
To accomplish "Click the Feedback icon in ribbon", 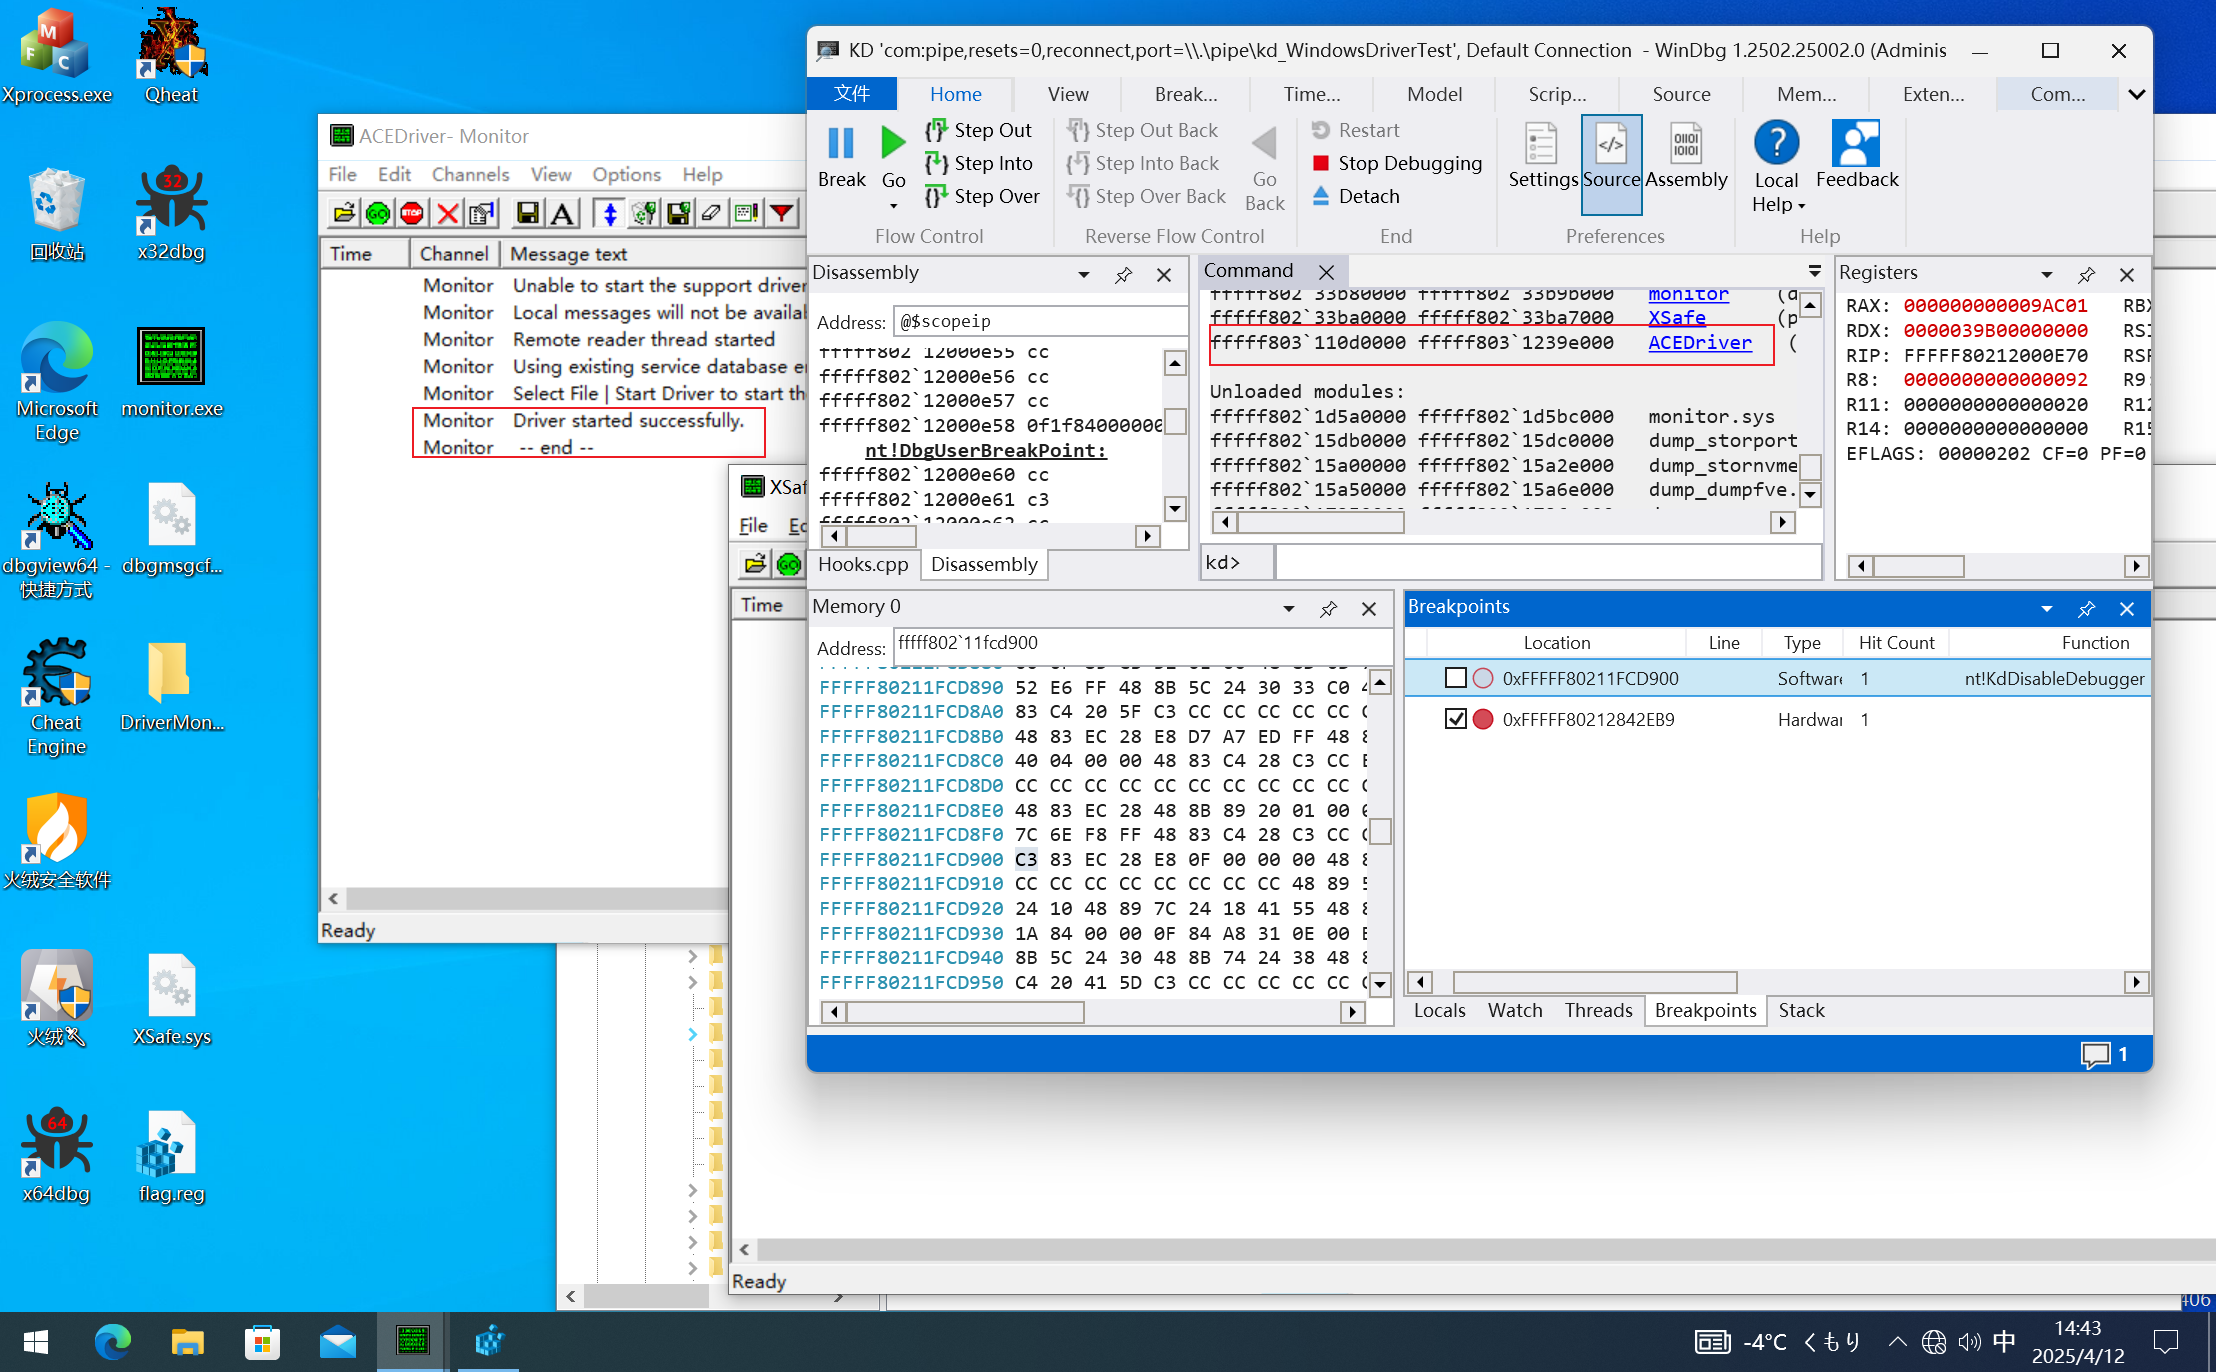I will 1856,144.
